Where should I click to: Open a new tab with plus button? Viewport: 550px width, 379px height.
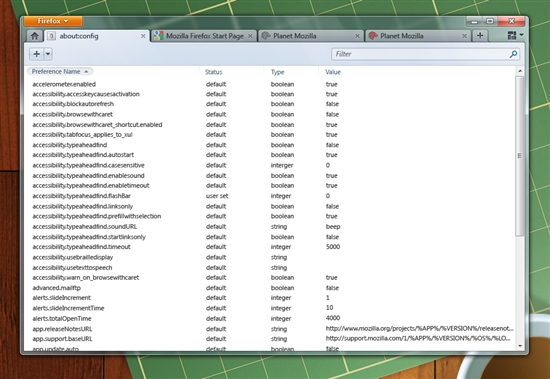pyautogui.click(x=480, y=35)
